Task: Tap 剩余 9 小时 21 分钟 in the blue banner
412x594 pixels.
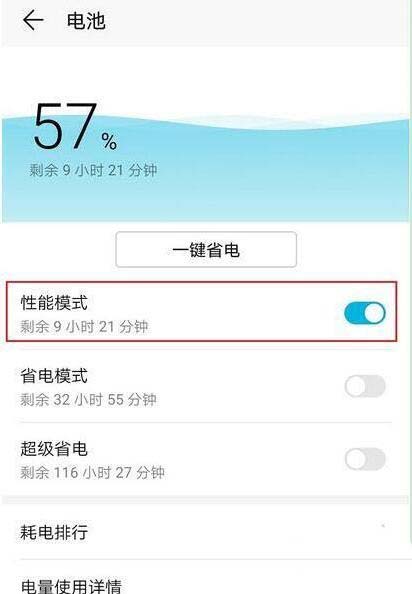Action: 94,170
